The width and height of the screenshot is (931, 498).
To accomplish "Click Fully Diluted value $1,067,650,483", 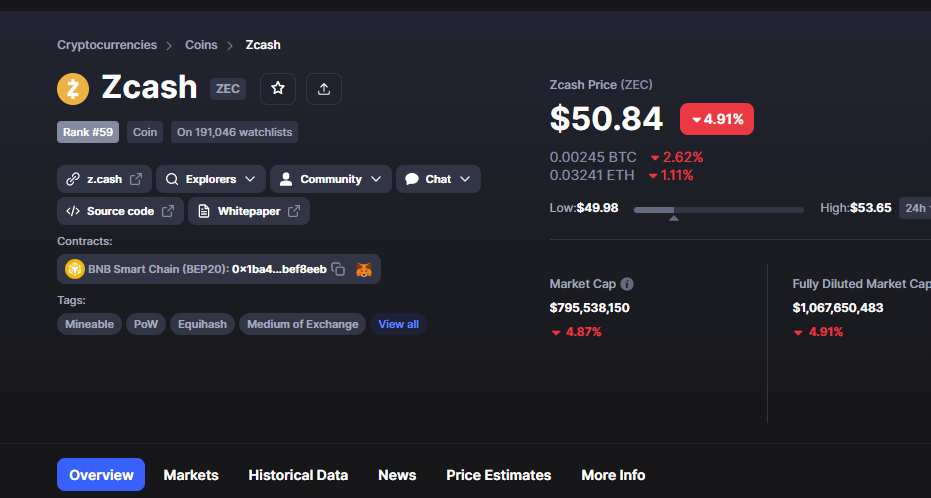I will (838, 308).
